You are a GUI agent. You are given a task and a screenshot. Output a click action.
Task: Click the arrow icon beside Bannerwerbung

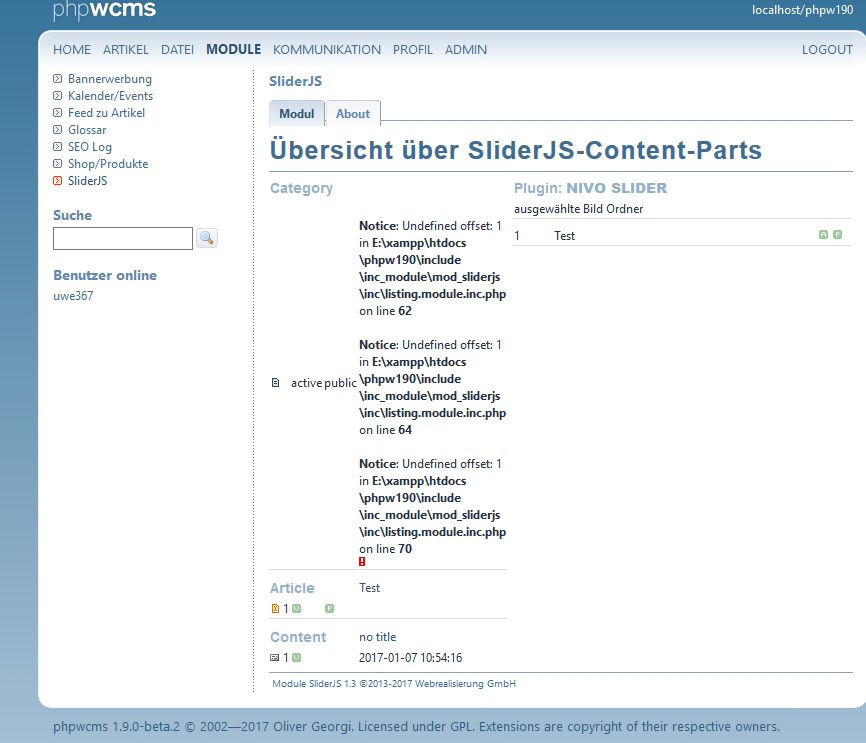[58, 79]
